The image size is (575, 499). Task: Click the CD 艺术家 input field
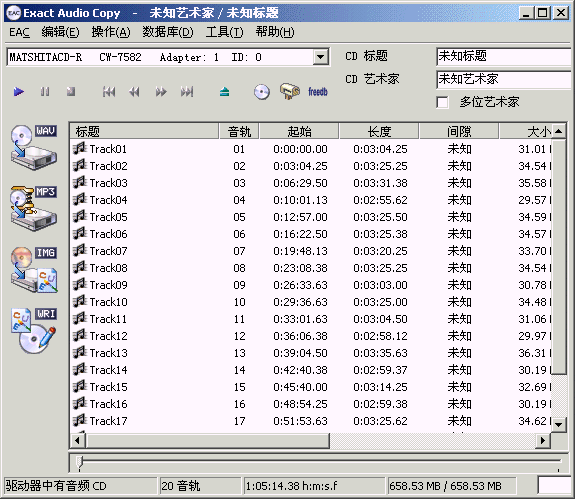[504, 79]
